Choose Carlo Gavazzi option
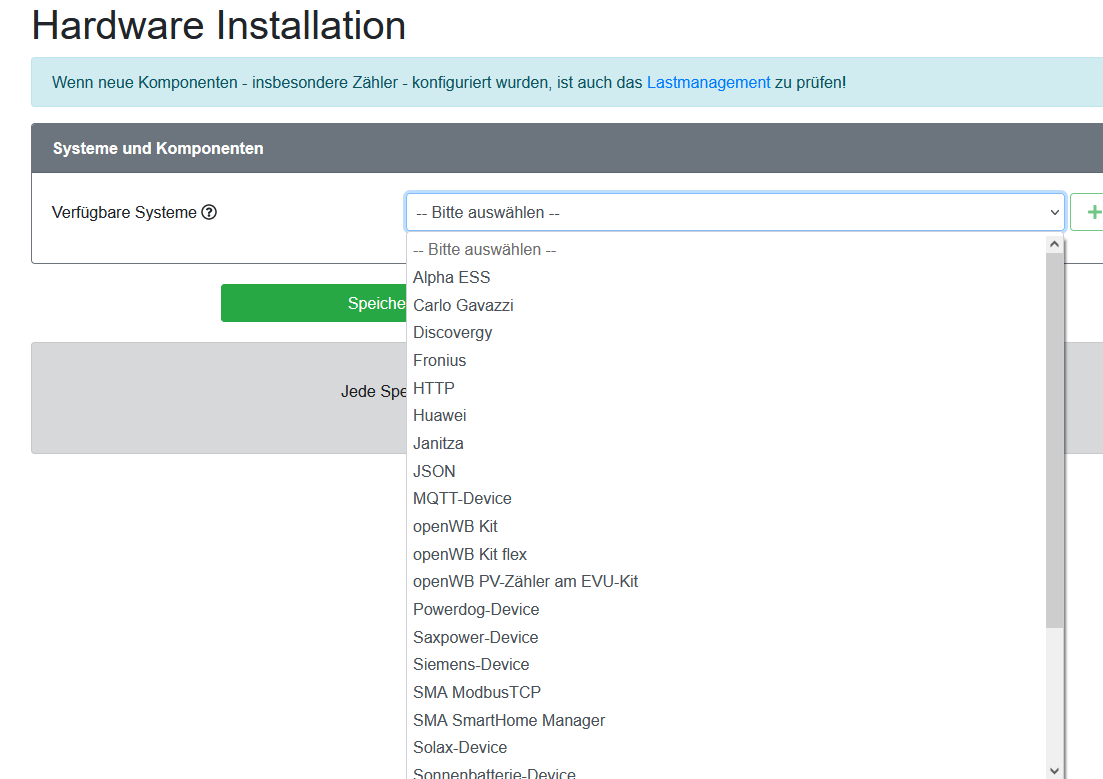Screen dimensions: 1103x779 463,305
